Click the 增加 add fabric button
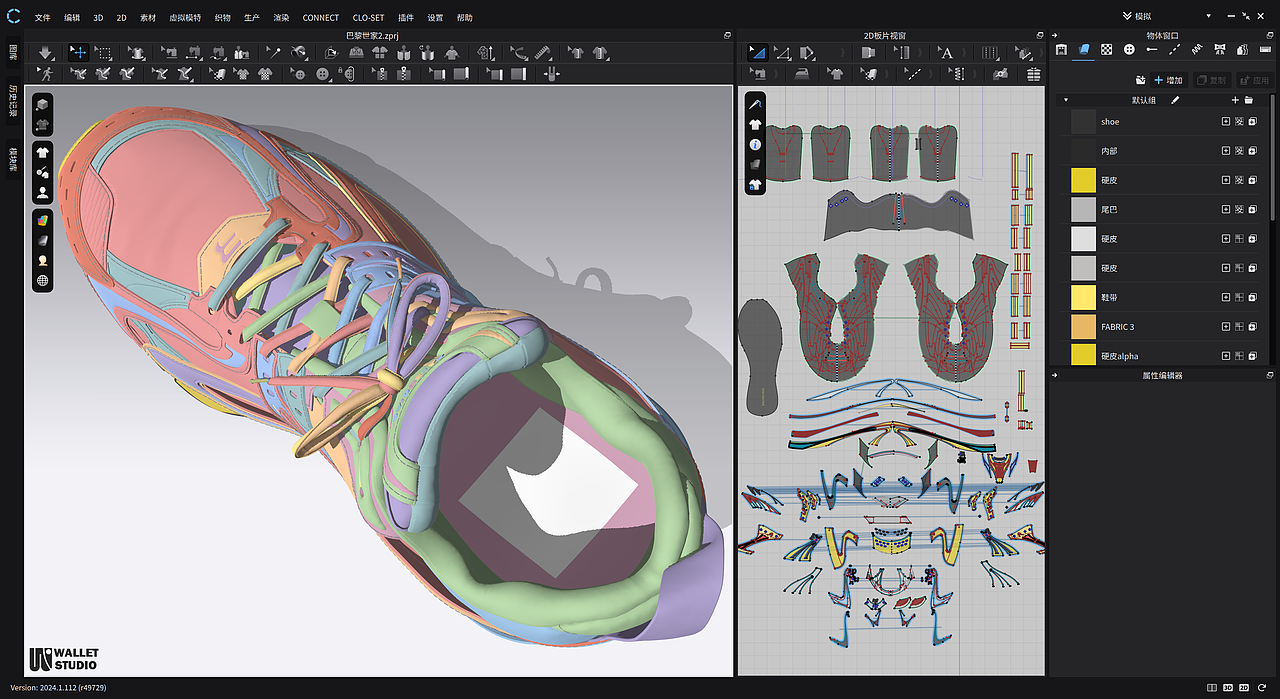This screenshot has height=699, width=1280. [x=1168, y=80]
